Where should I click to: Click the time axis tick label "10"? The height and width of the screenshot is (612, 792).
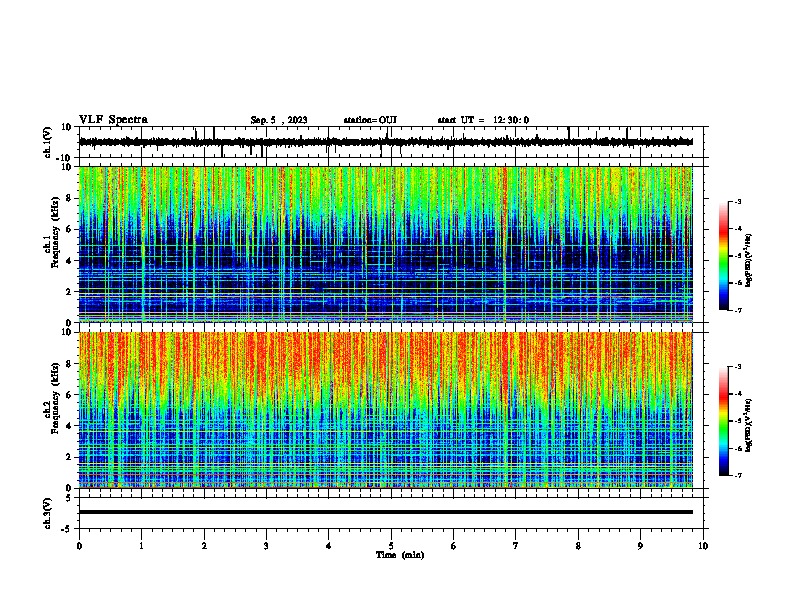tap(703, 546)
